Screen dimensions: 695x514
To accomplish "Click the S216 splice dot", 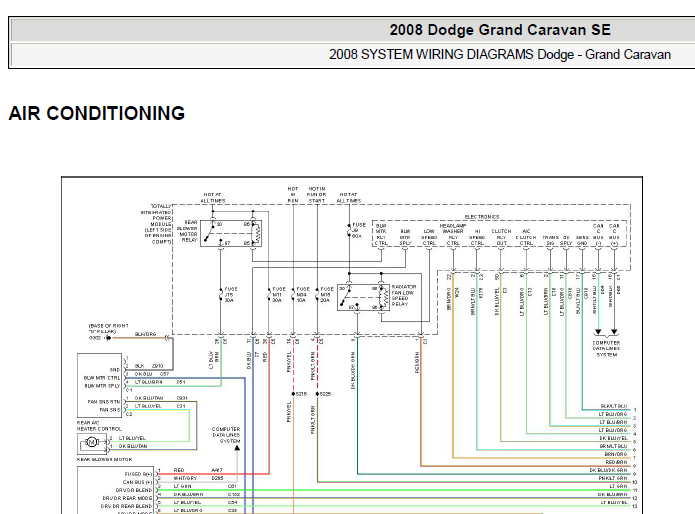I will click(x=293, y=394).
